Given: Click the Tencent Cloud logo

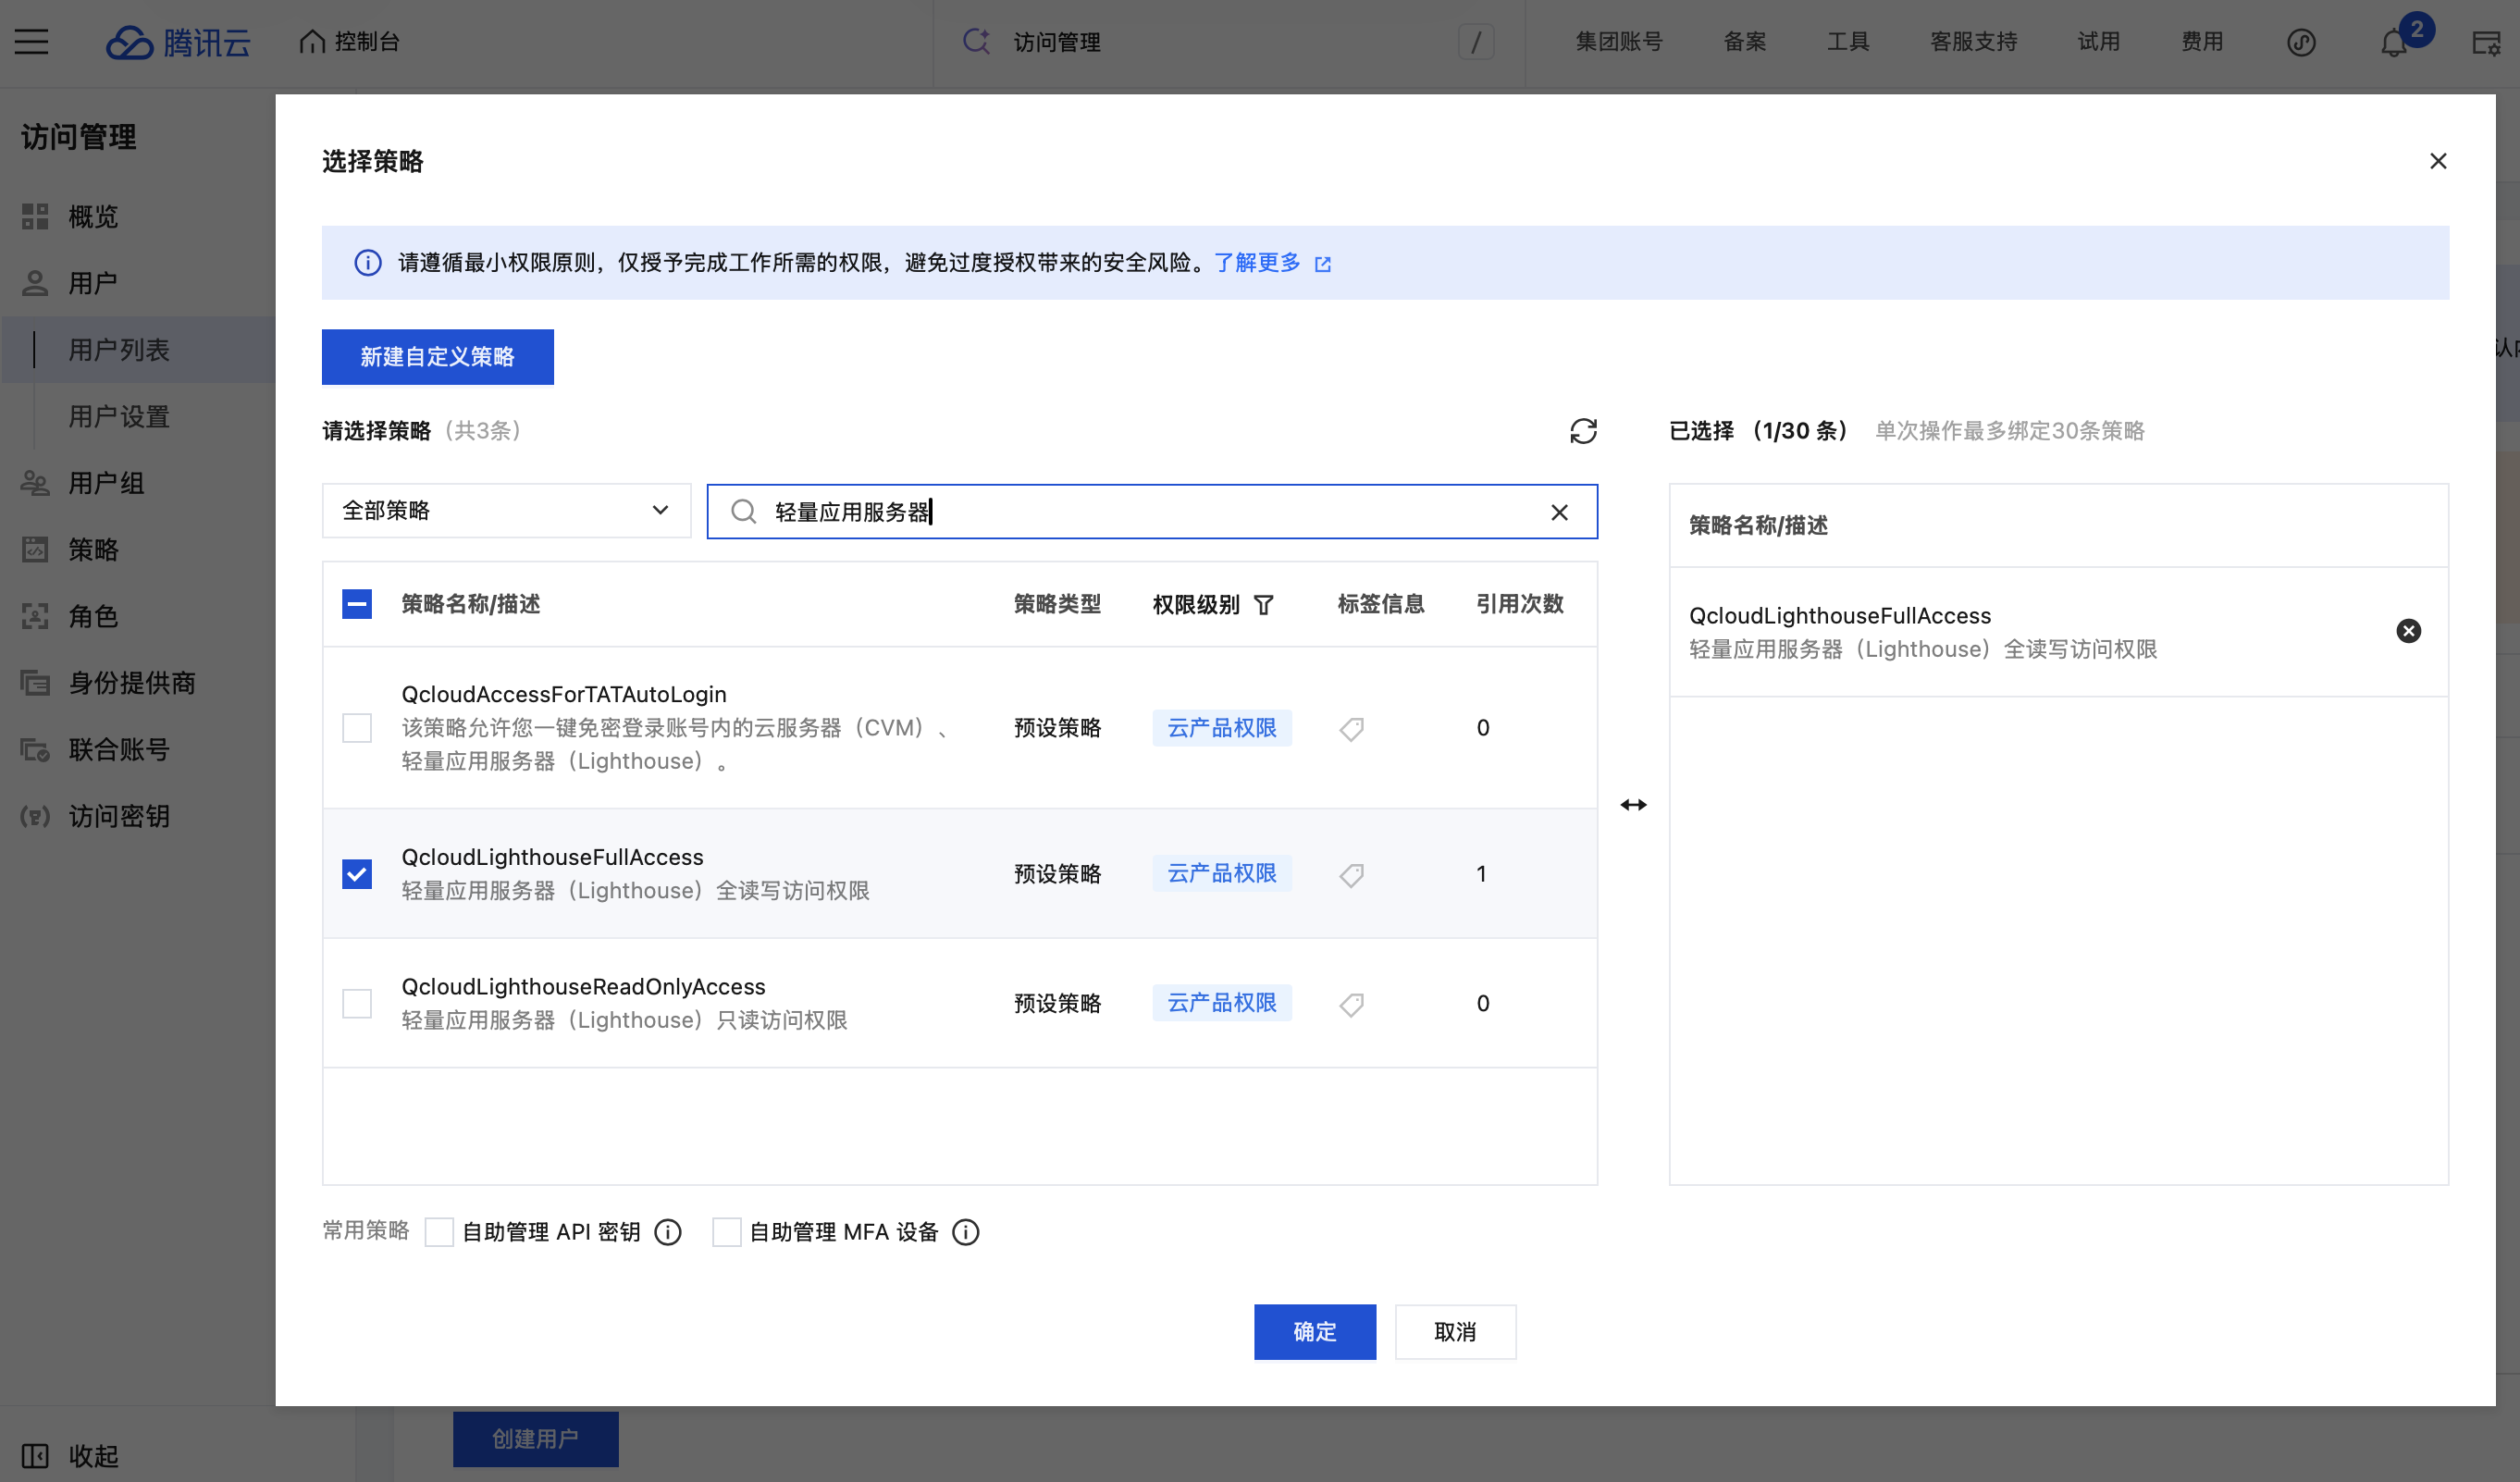Looking at the screenshot, I should click(x=178, y=42).
